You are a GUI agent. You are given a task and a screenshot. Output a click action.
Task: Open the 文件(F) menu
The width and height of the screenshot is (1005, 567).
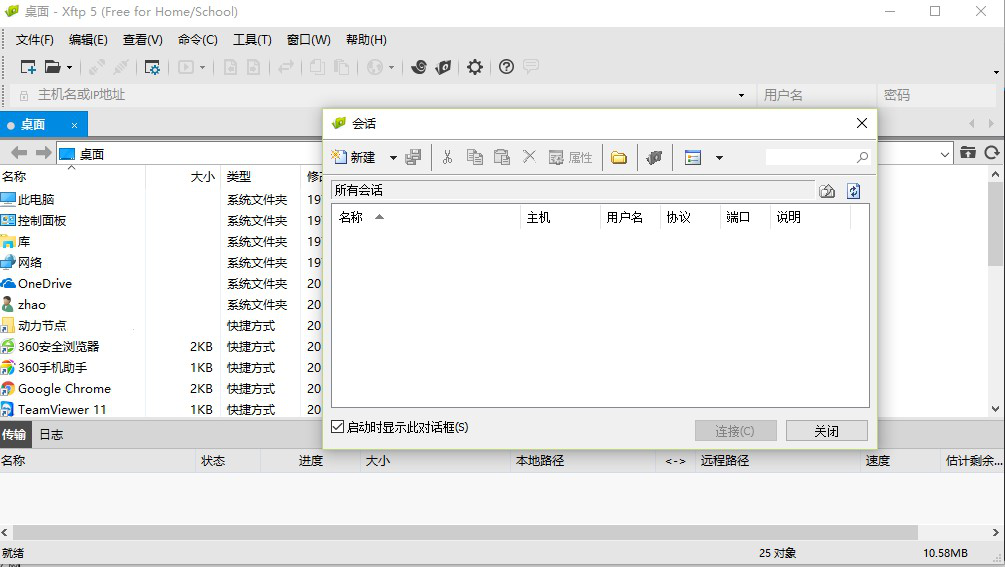pyautogui.click(x=35, y=40)
